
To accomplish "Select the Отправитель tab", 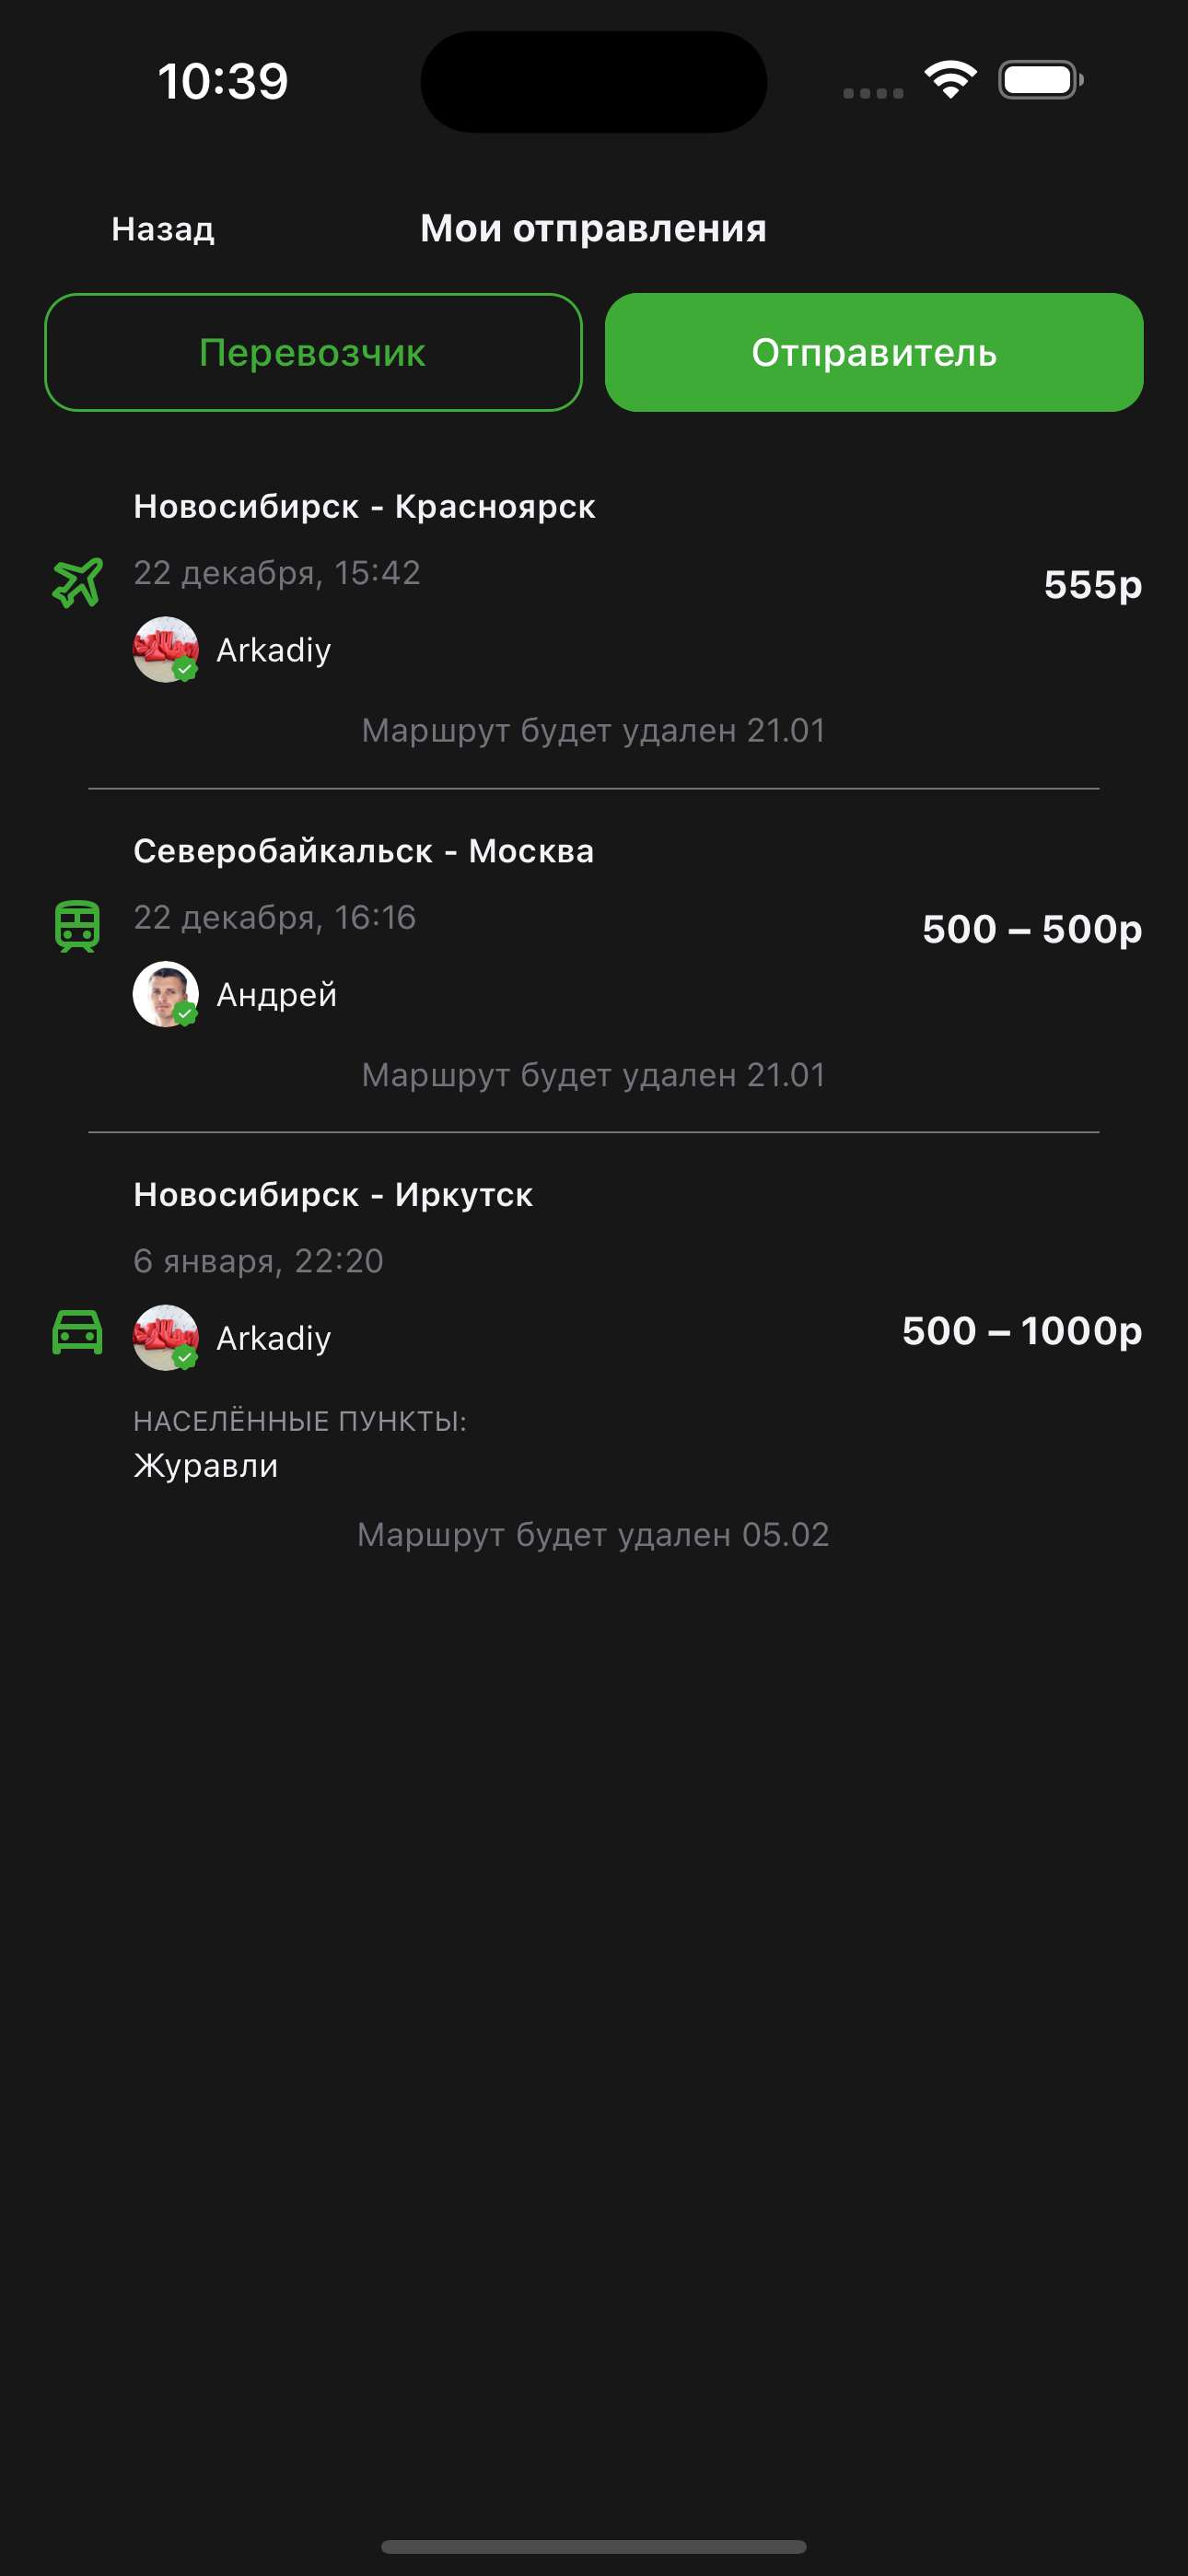I will pos(874,352).
